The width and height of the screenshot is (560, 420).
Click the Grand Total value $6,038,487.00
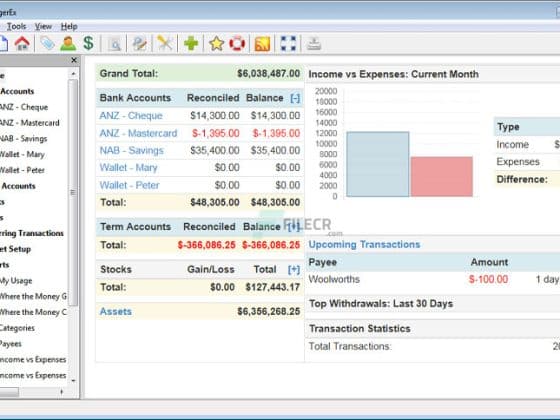click(x=269, y=74)
